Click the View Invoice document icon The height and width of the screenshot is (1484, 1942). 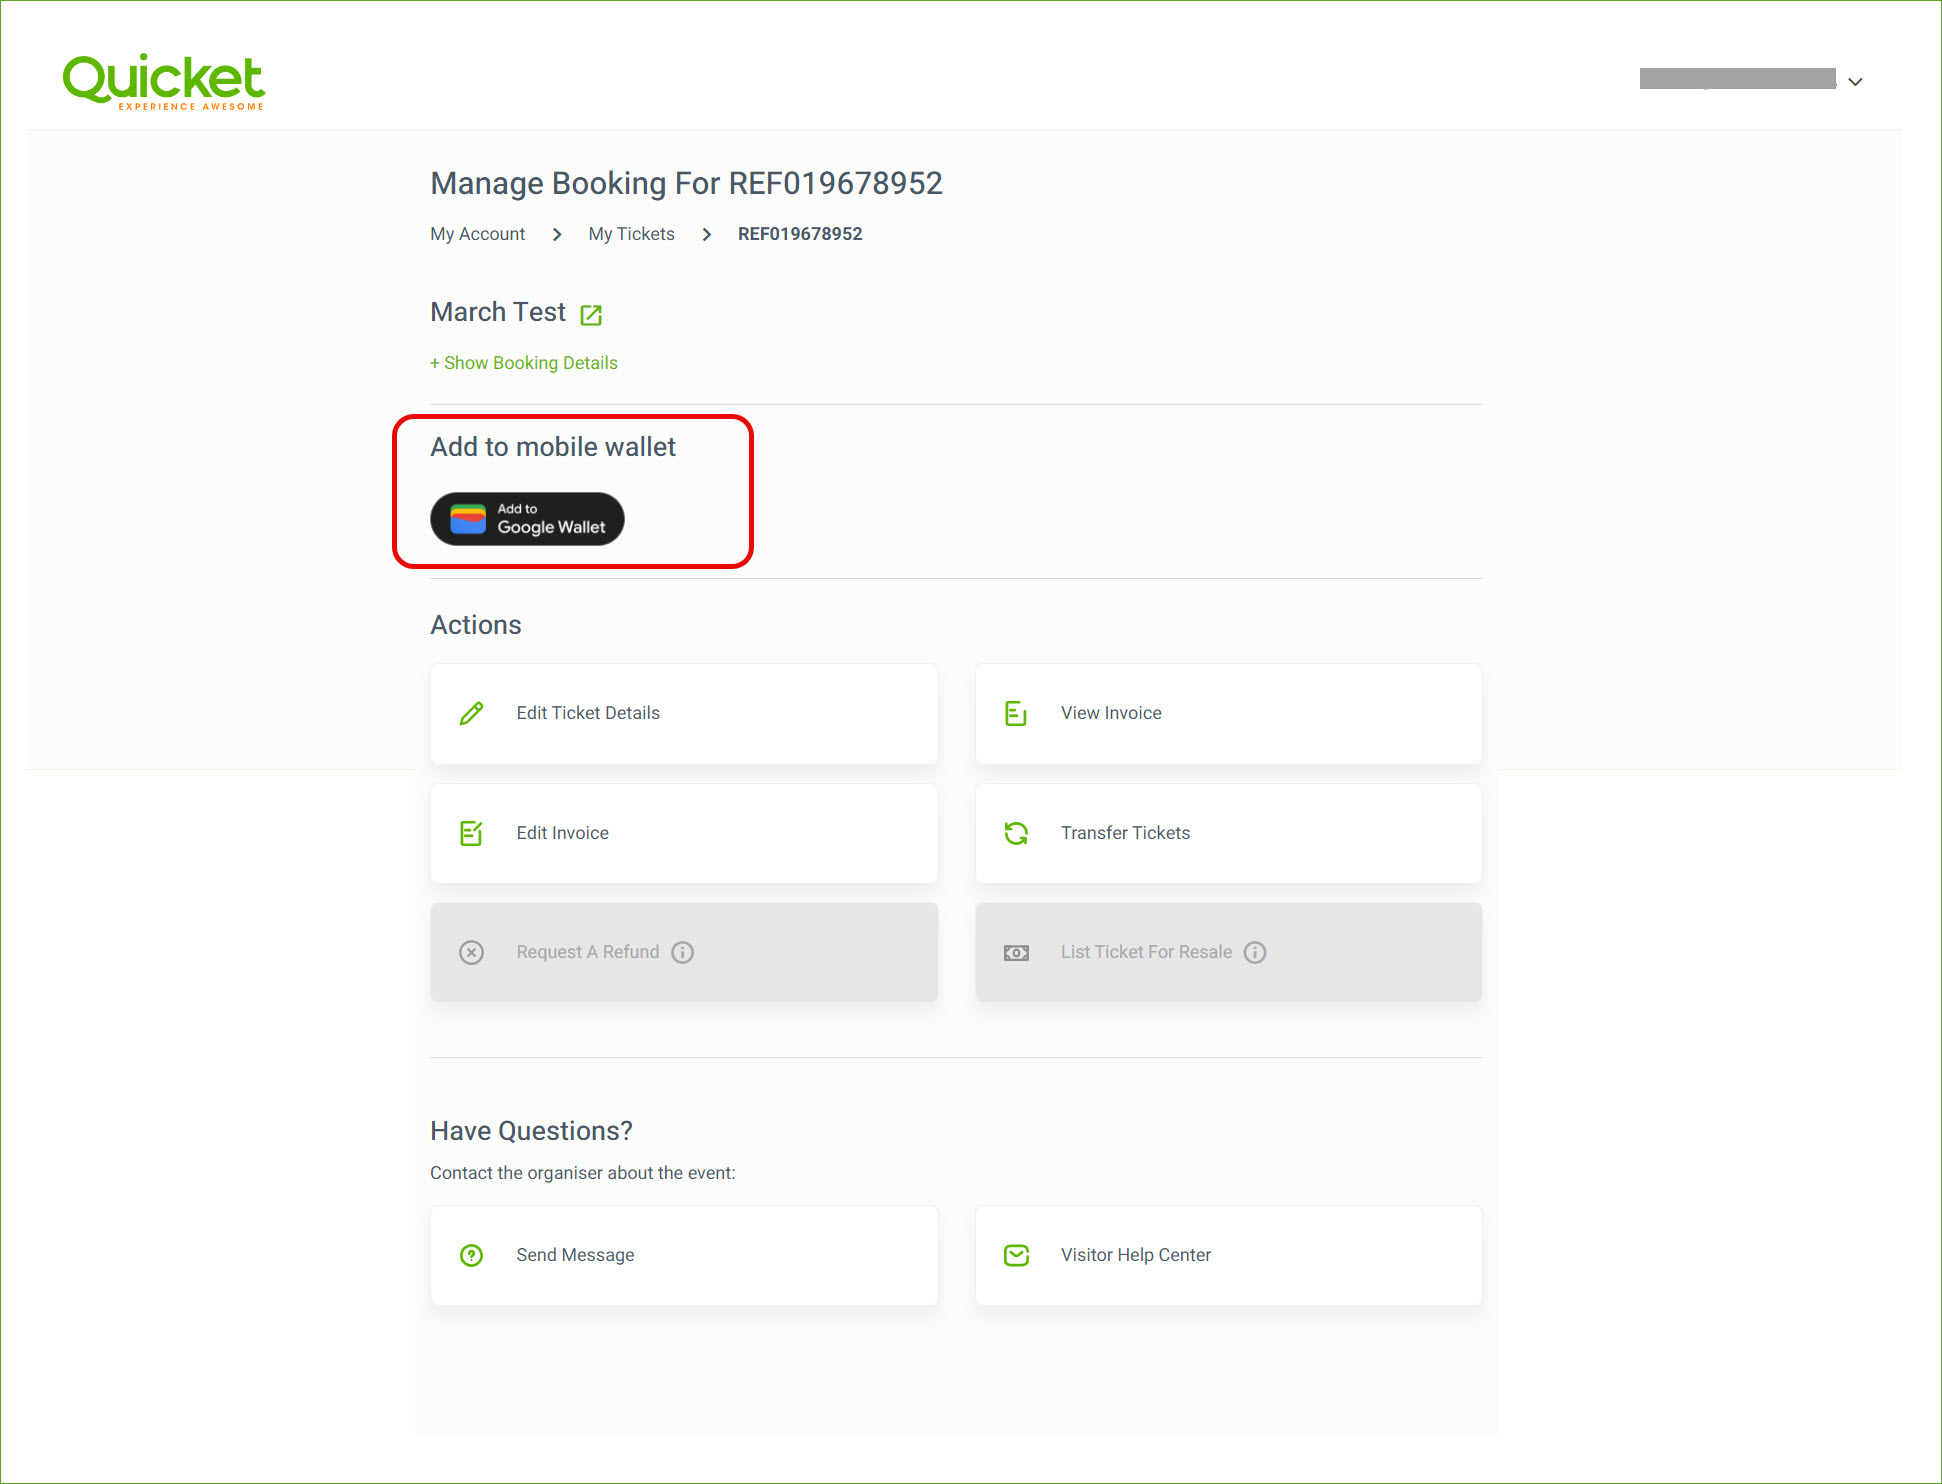tap(1015, 713)
